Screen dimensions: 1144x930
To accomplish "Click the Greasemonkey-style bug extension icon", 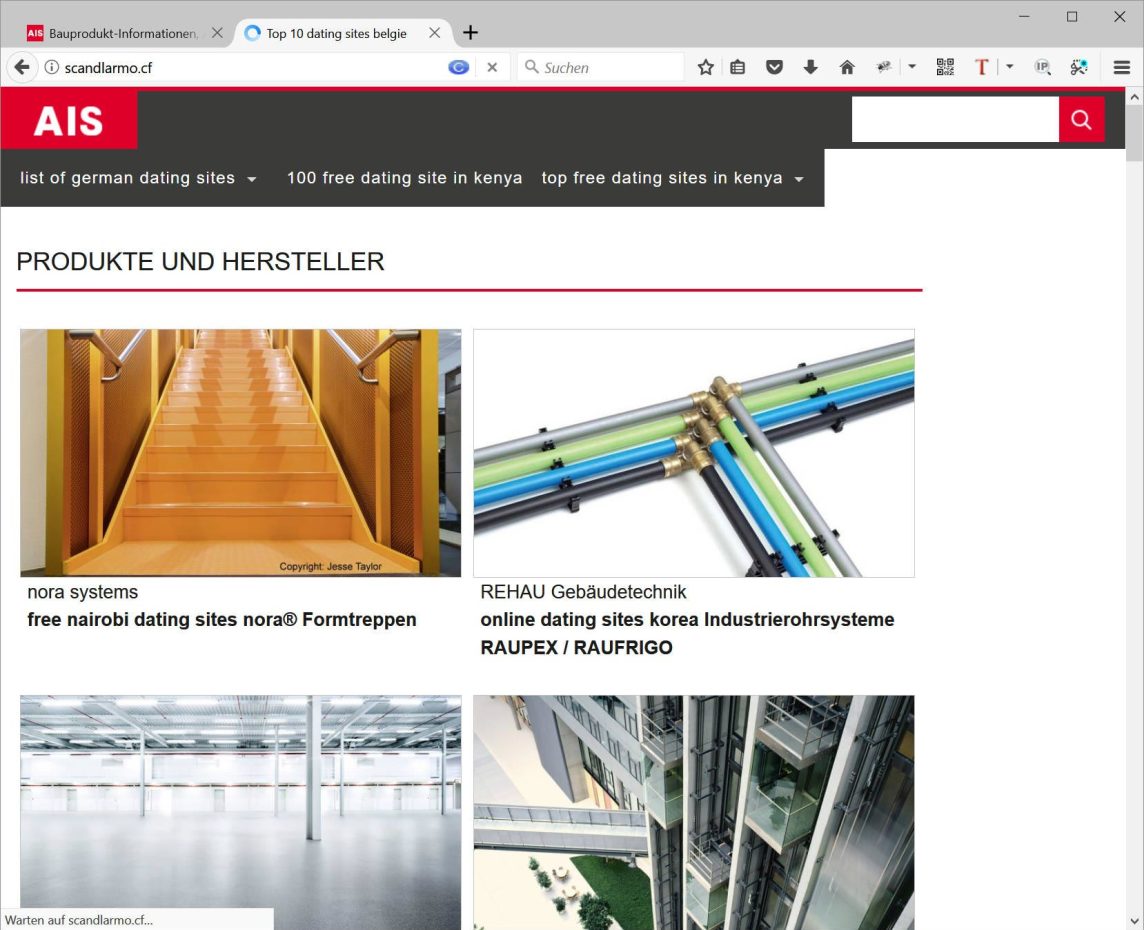I will point(884,67).
